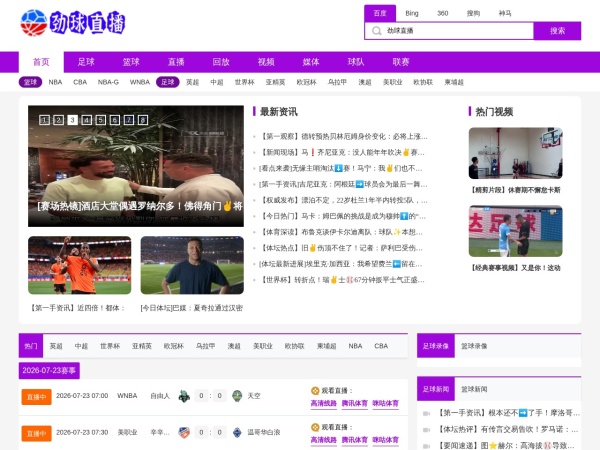Click the 劲球直播 site logo
This screenshot has height=450, width=600.
73,23
